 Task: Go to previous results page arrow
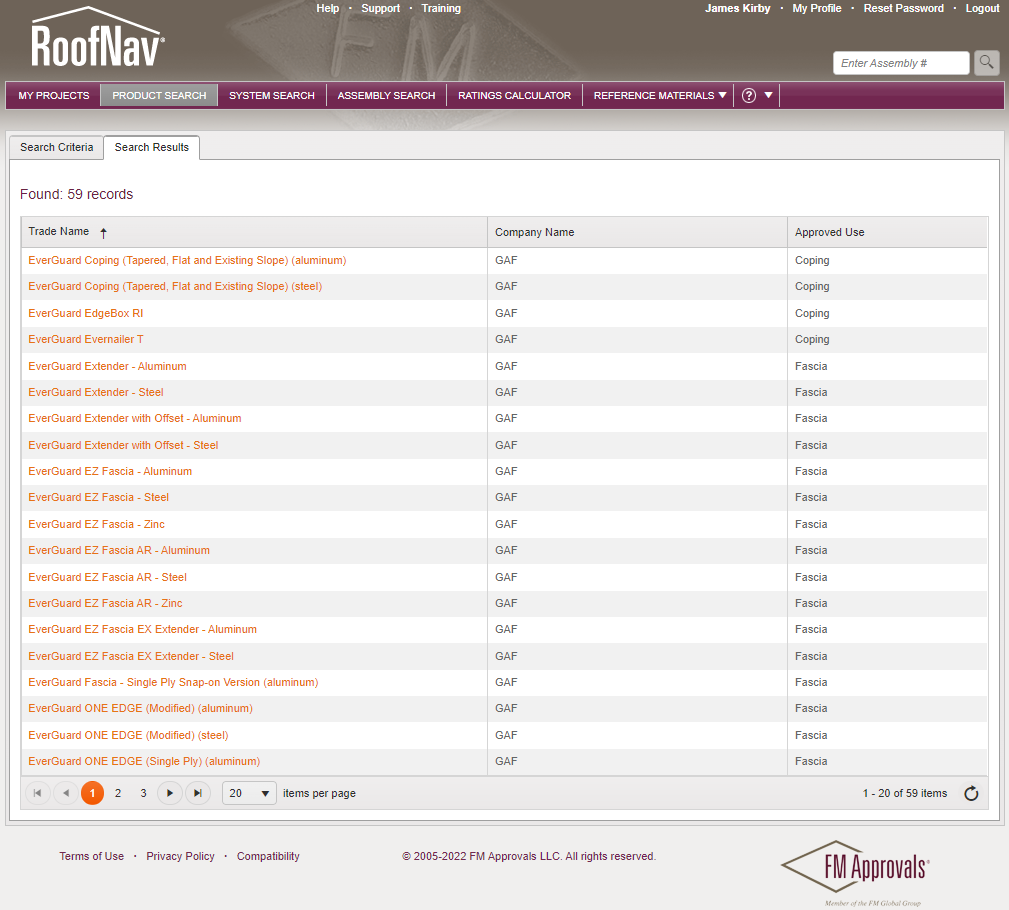click(66, 793)
